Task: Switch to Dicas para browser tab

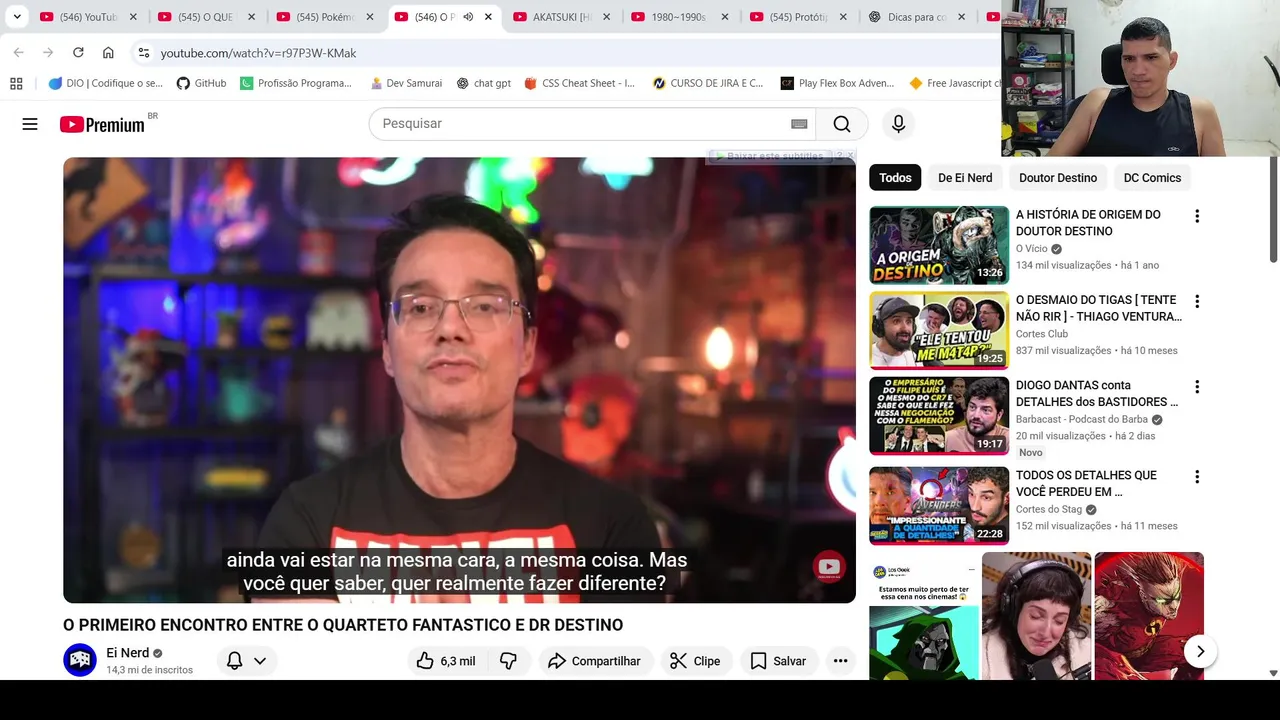Action: 917,17
